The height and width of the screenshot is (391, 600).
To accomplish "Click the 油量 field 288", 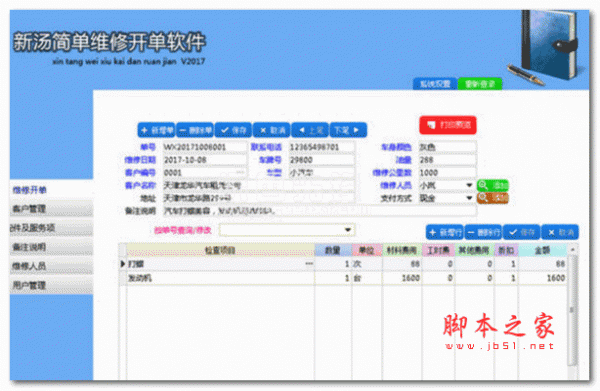I will pos(447,160).
